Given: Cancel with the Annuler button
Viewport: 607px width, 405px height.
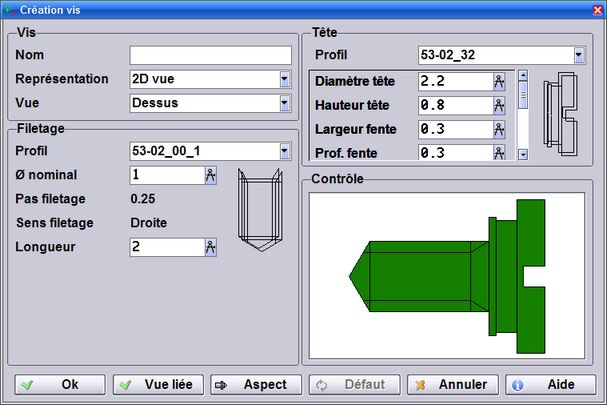Looking at the screenshot, I should point(453,384).
